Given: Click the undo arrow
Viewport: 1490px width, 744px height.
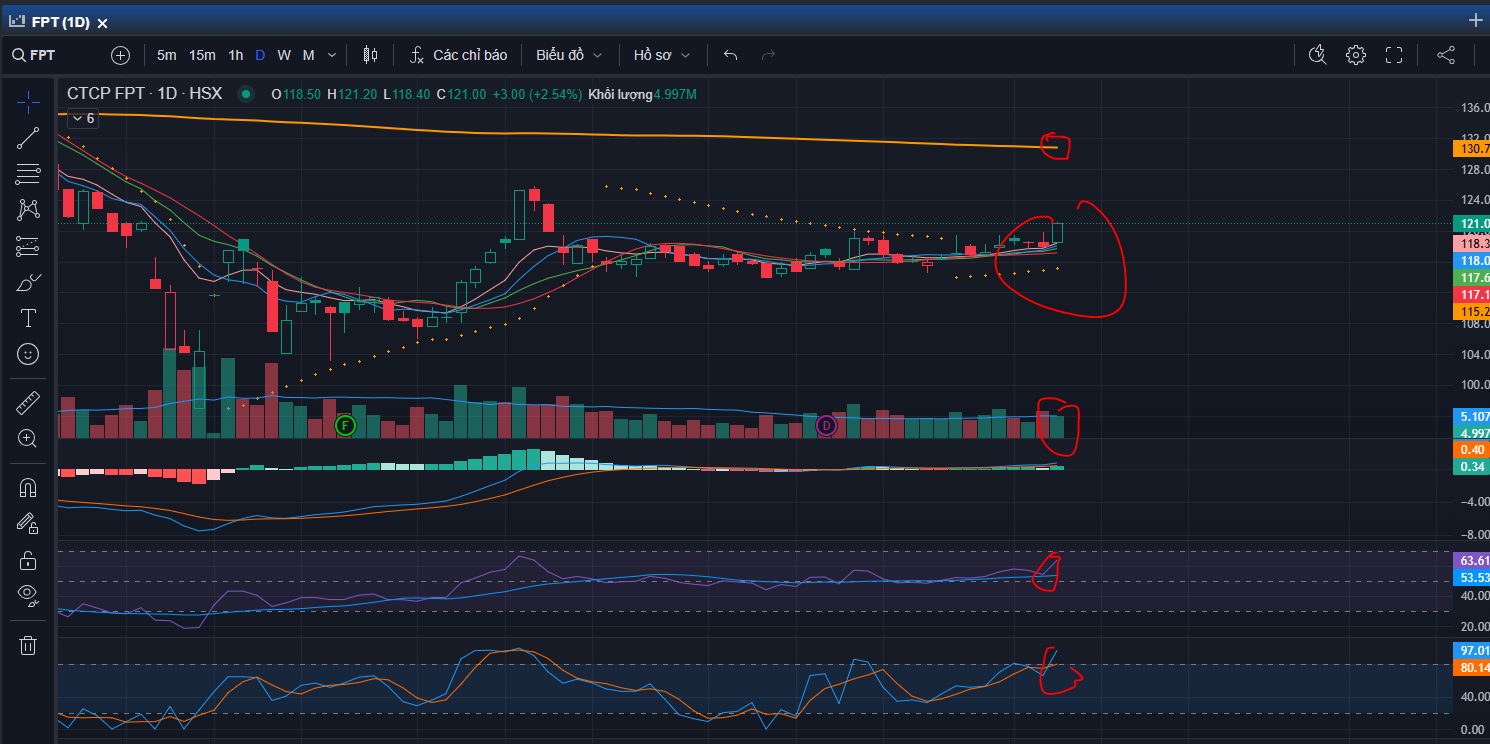Looking at the screenshot, I should pyautogui.click(x=731, y=55).
